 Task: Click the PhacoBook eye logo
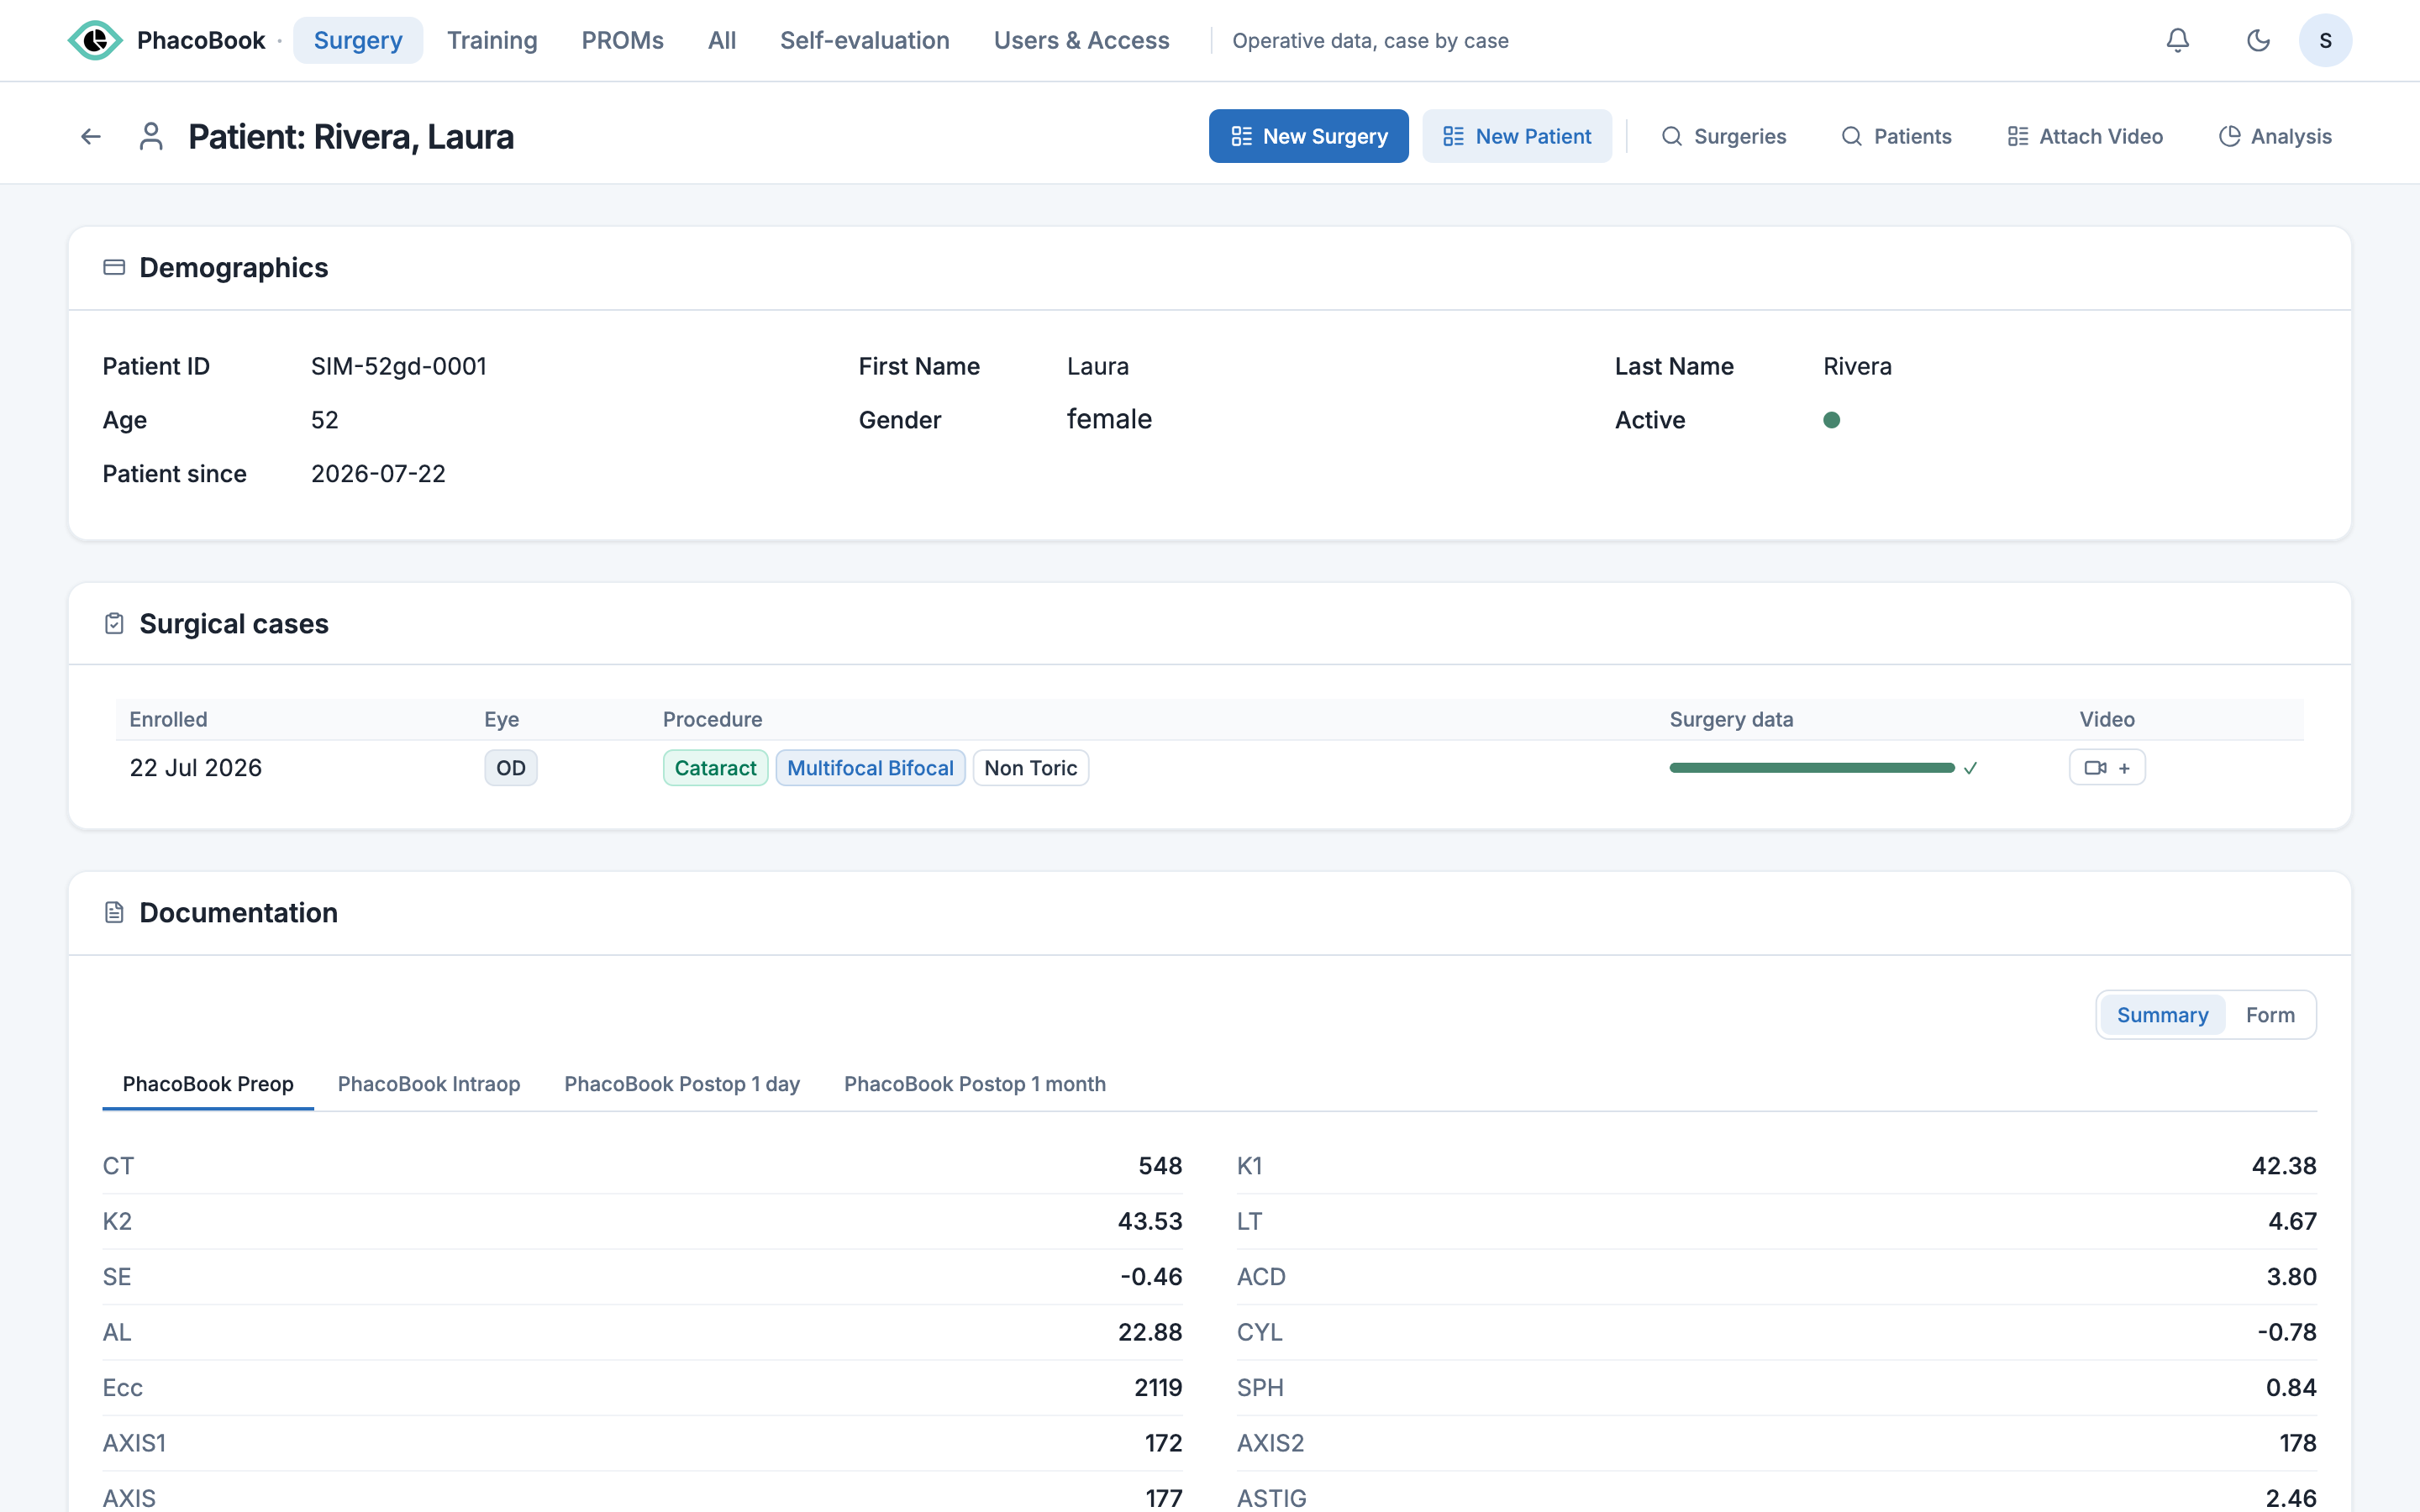click(95, 40)
